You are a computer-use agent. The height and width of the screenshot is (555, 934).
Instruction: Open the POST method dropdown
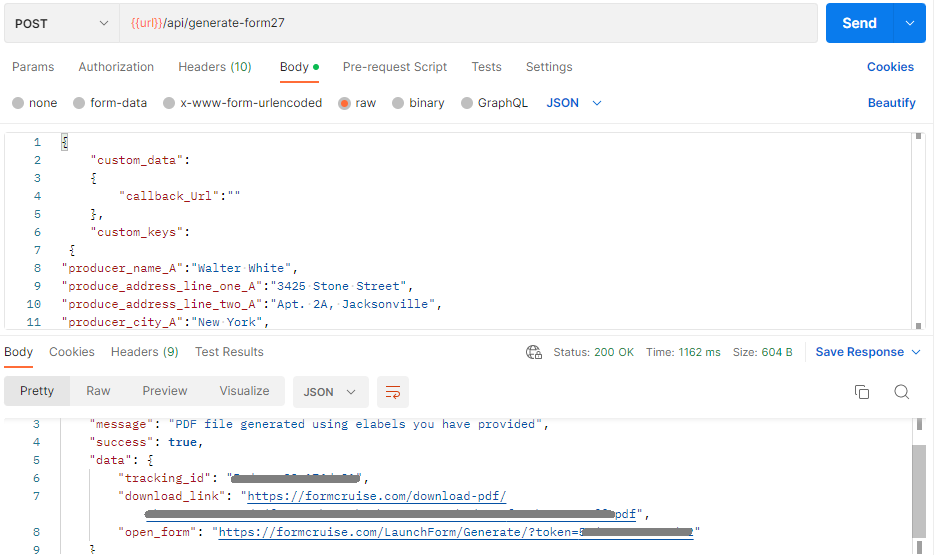(x=62, y=23)
